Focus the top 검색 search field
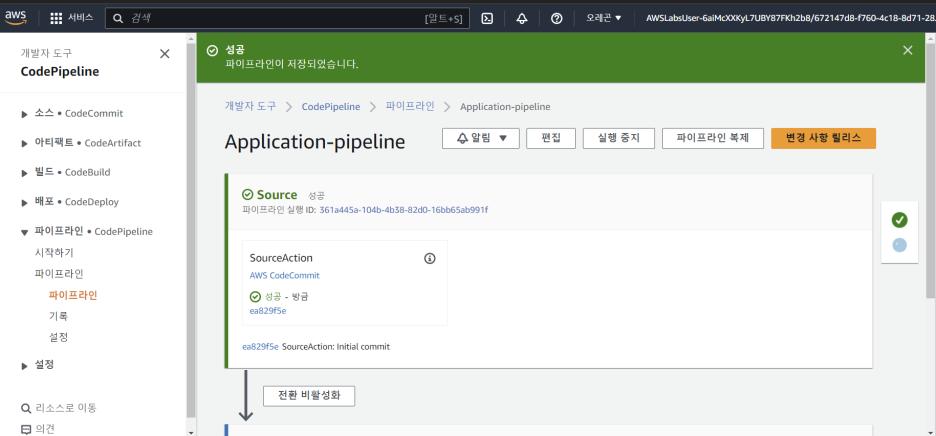 click(x=287, y=18)
